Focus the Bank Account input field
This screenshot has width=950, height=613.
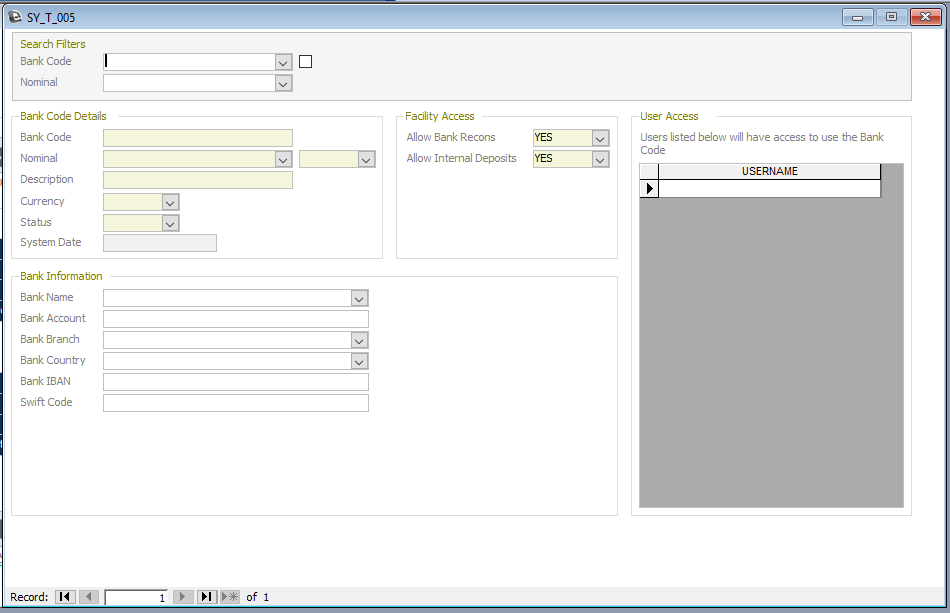(236, 319)
